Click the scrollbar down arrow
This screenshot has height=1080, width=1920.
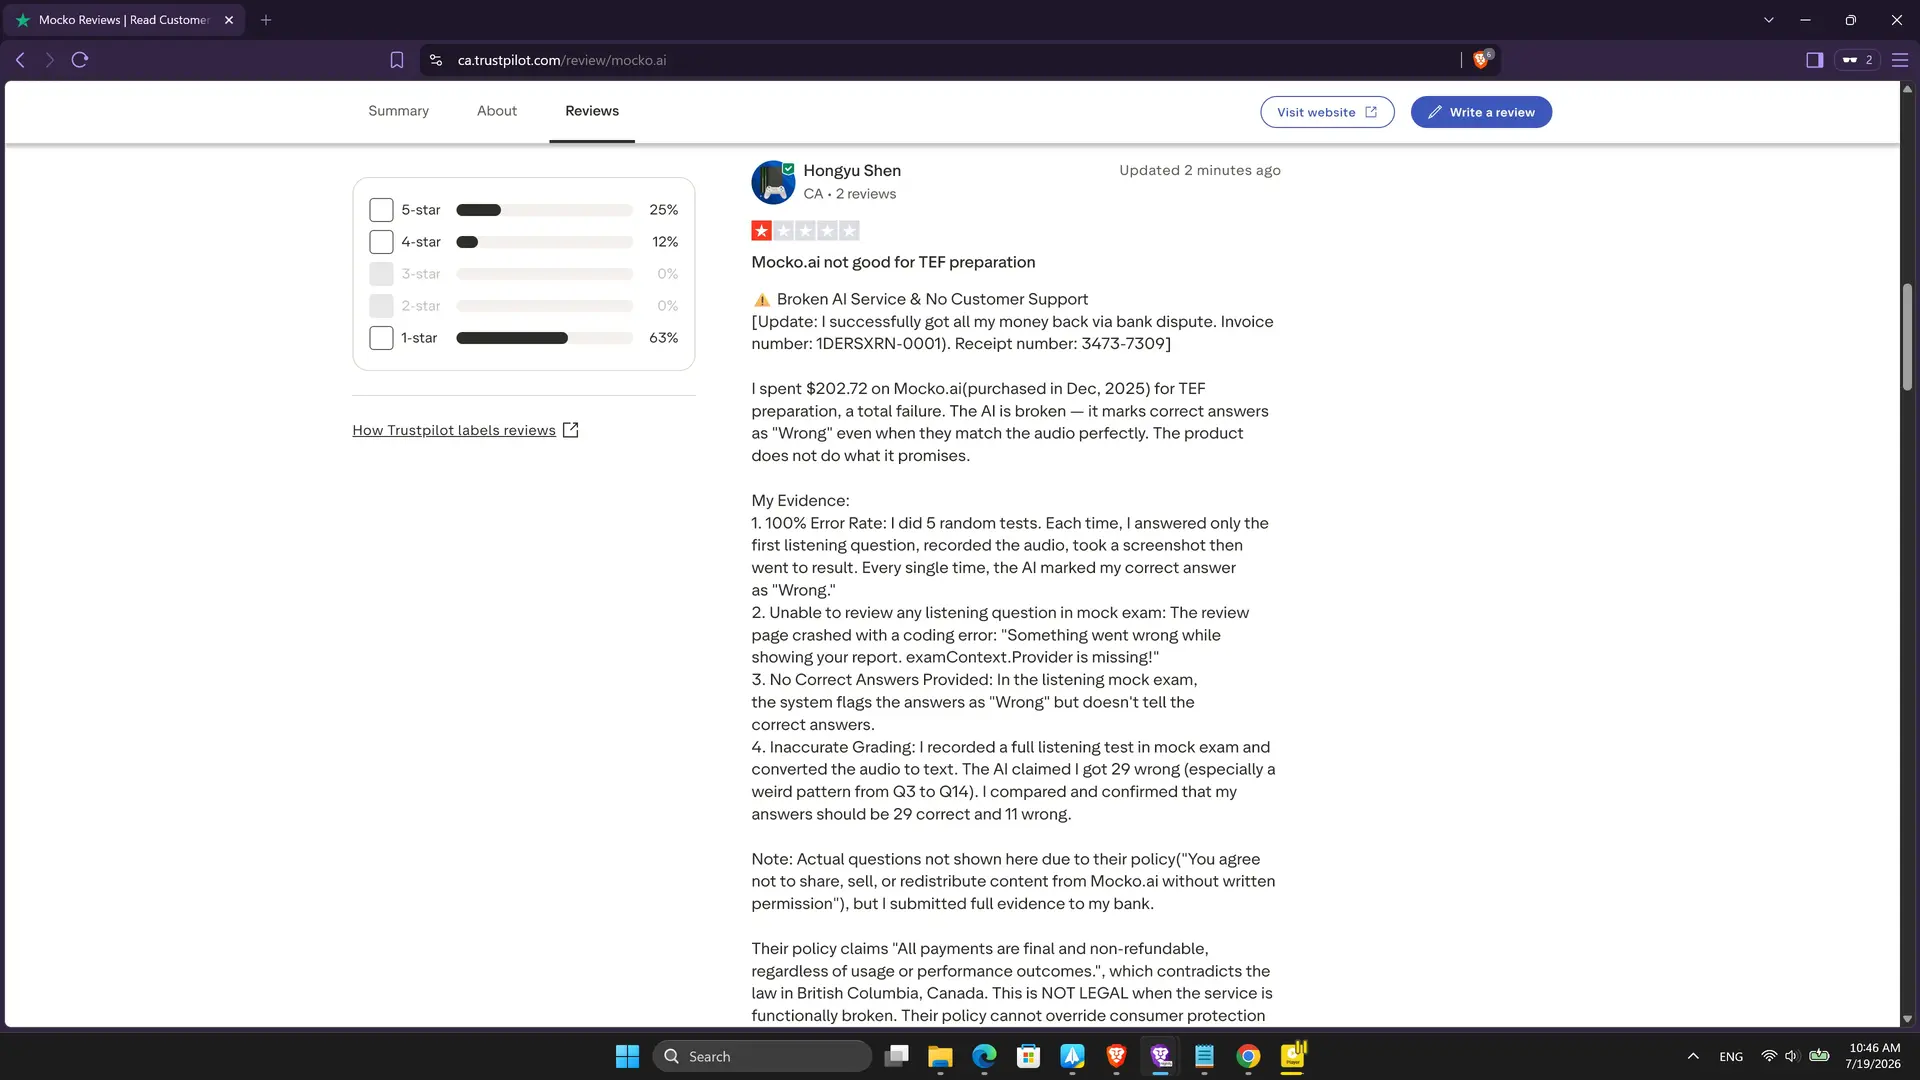click(1907, 1019)
